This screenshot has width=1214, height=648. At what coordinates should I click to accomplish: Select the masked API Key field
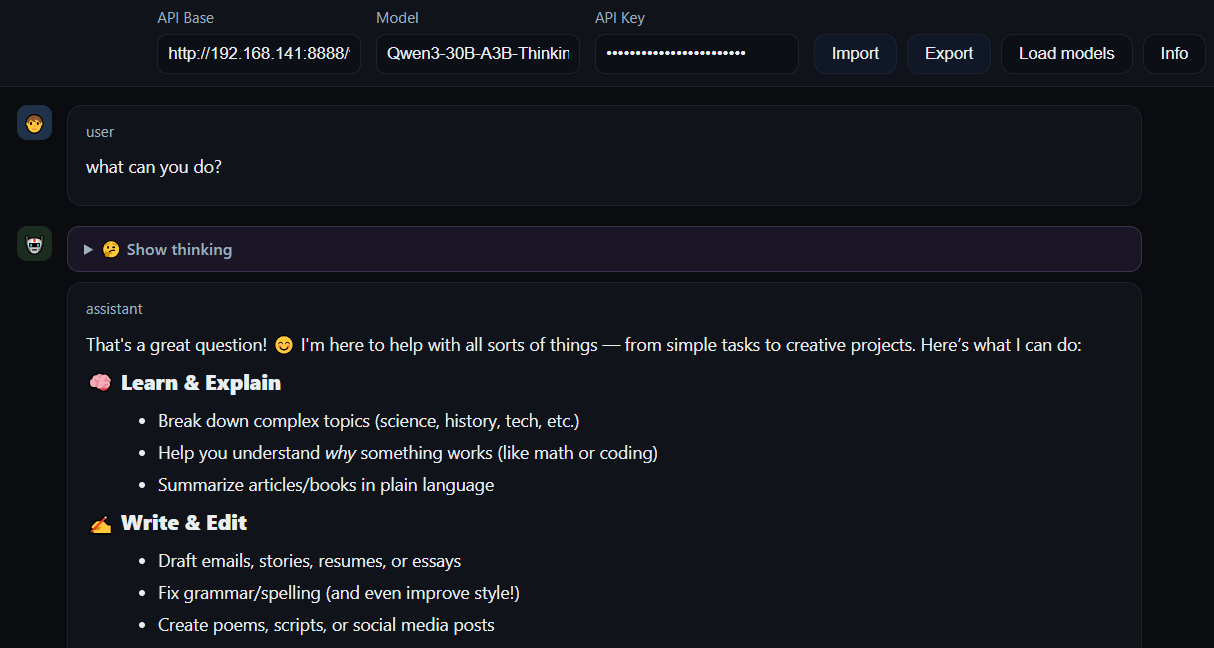[x=696, y=54]
